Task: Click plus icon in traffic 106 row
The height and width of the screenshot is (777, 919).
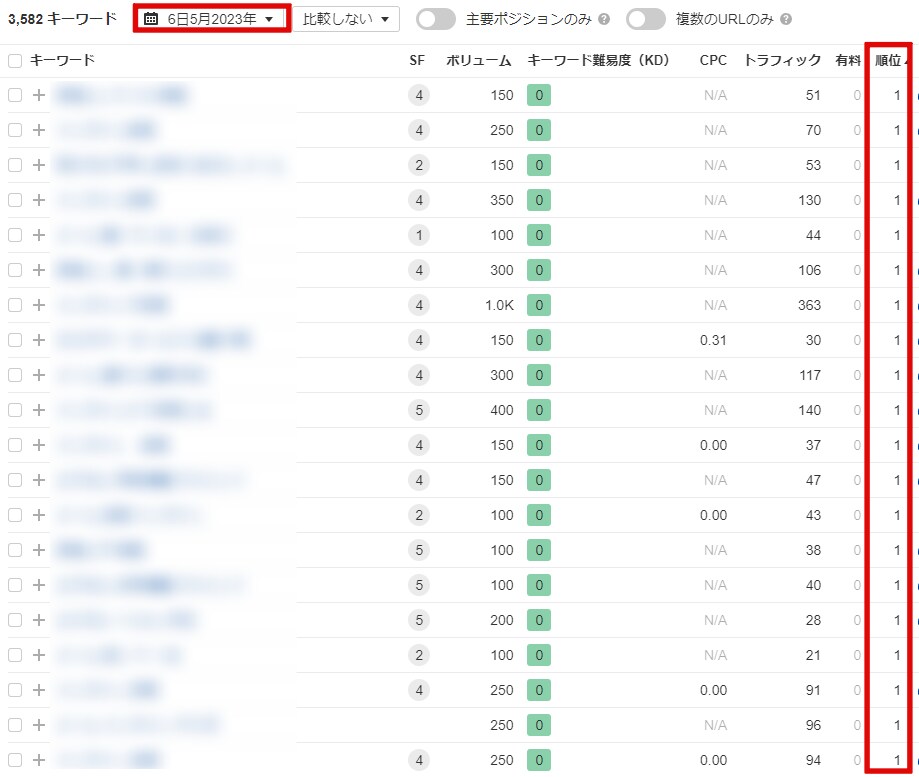Action: [39, 270]
